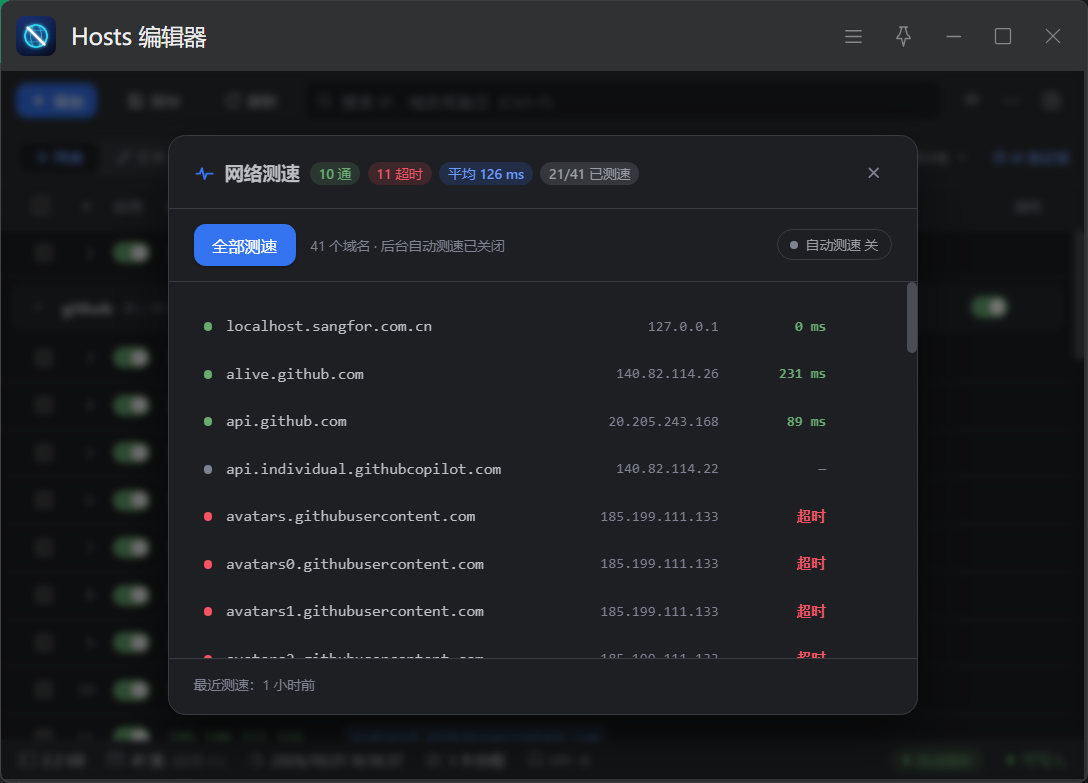Click 超时 in the avatars1.githubusercontent.com row
Screen dimensions: 1088x783
point(811,612)
